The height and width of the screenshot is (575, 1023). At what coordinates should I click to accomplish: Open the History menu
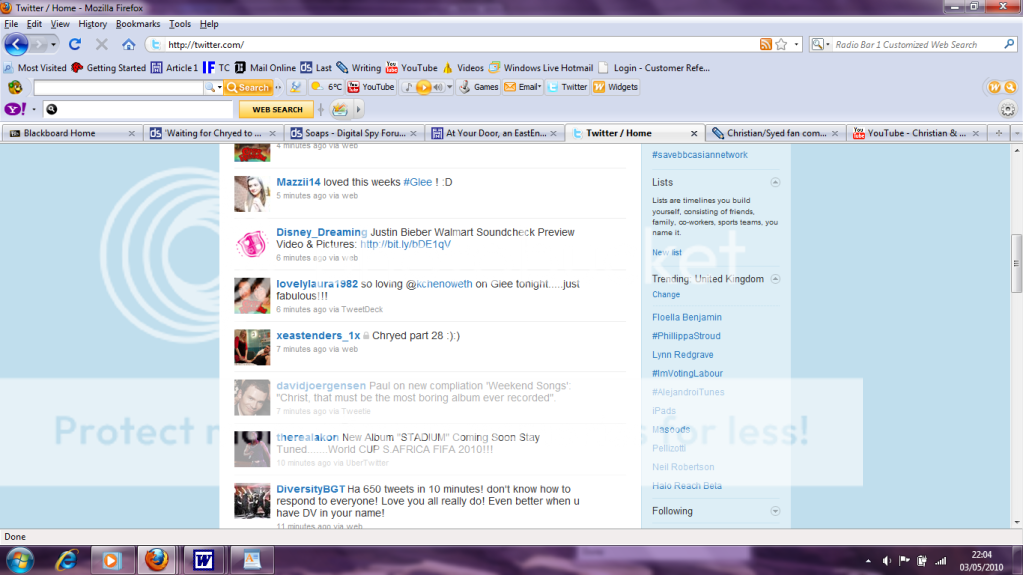coord(92,23)
